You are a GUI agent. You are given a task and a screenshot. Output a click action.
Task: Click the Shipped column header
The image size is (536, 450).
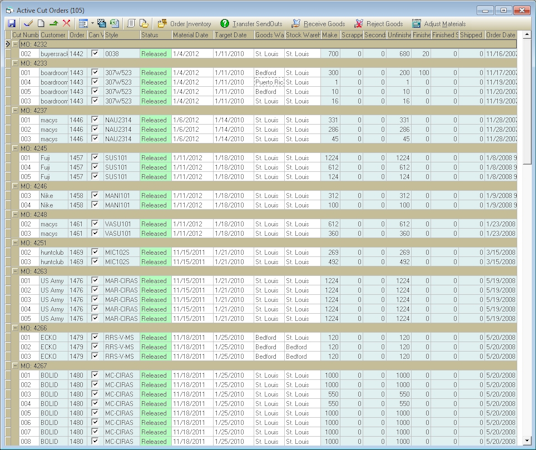click(471, 35)
